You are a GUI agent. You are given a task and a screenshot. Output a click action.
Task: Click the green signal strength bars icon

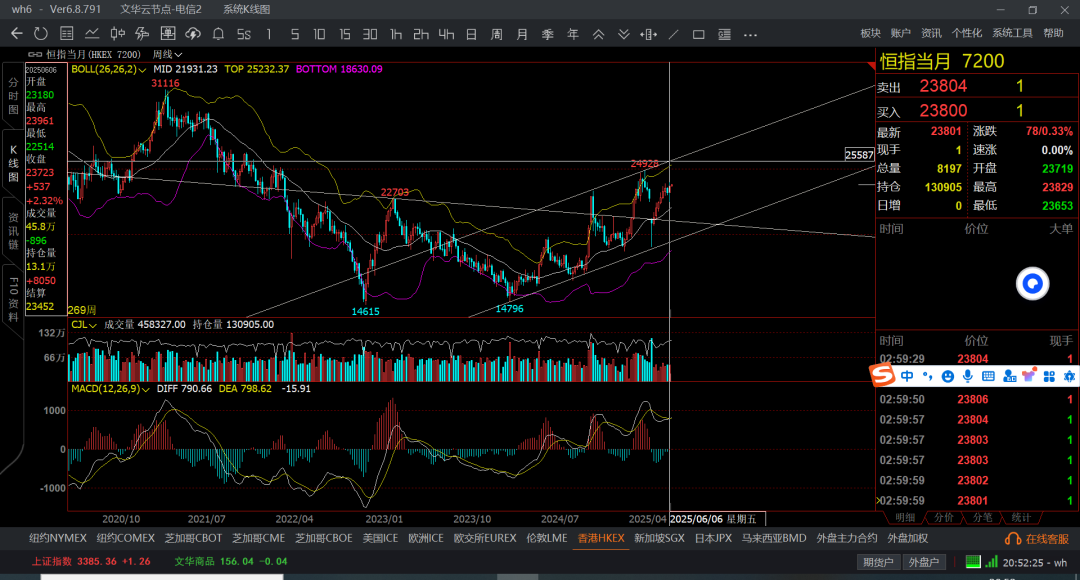tap(992, 561)
